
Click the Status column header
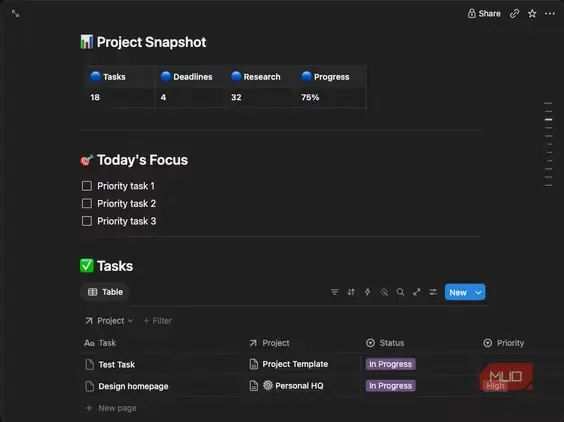coord(385,343)
